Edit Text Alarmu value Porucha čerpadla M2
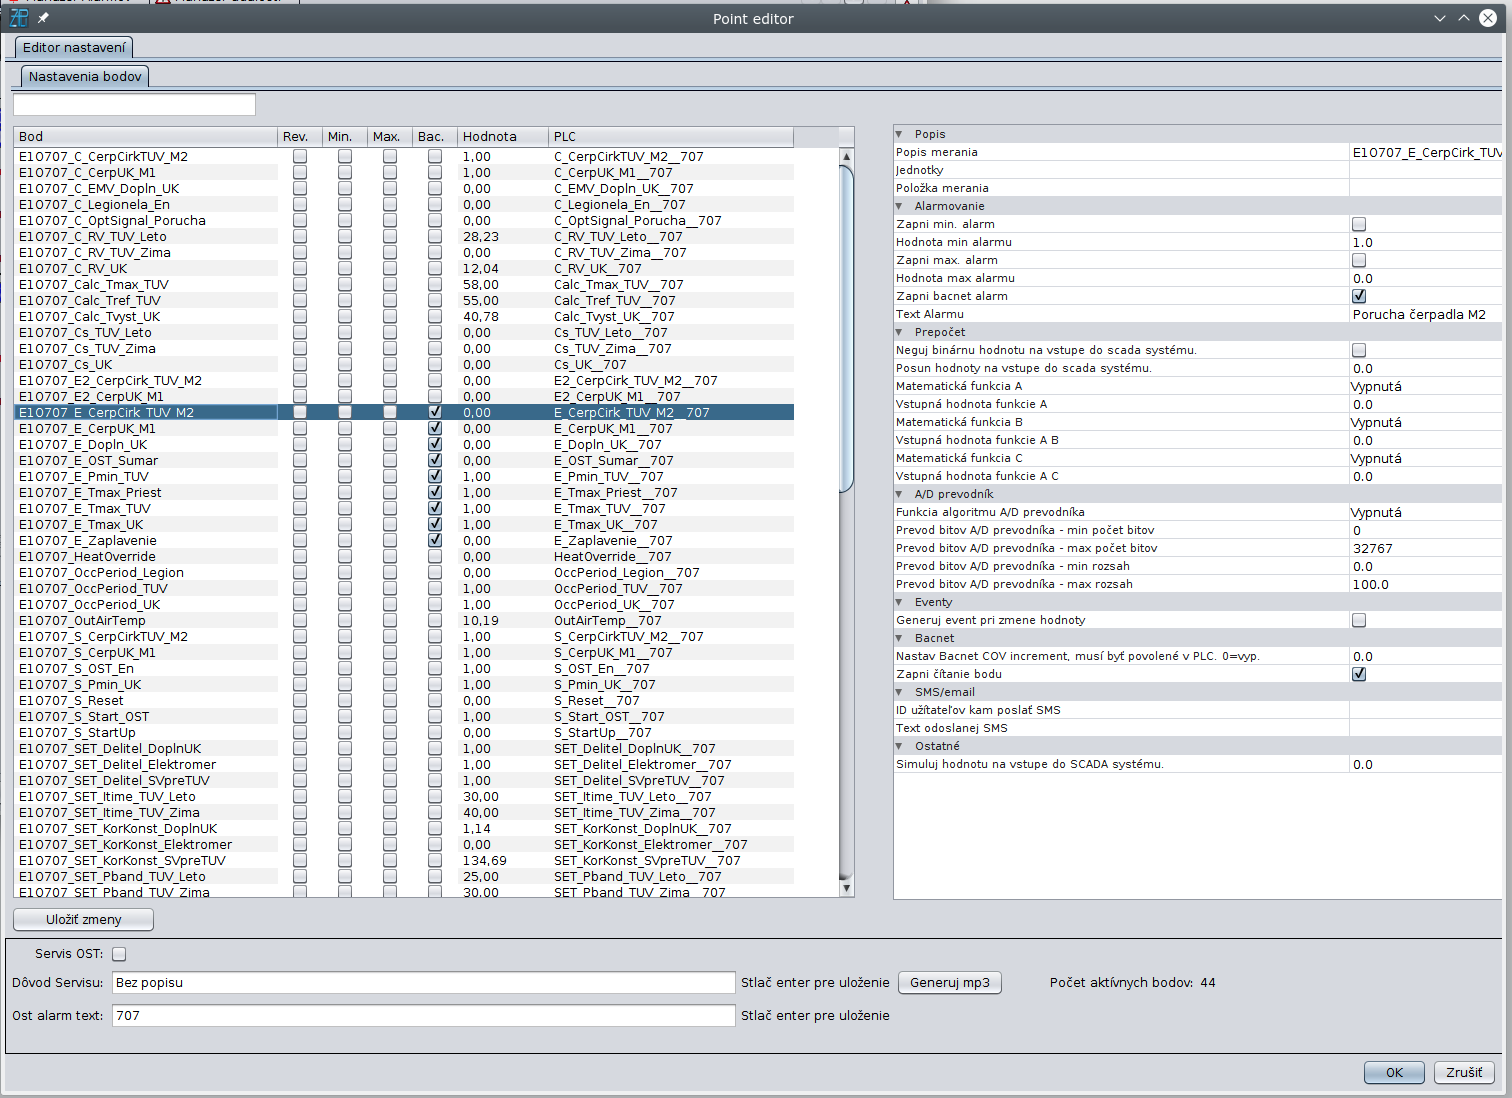This screenshot has width=1512, height=1098. point(1425,314)
